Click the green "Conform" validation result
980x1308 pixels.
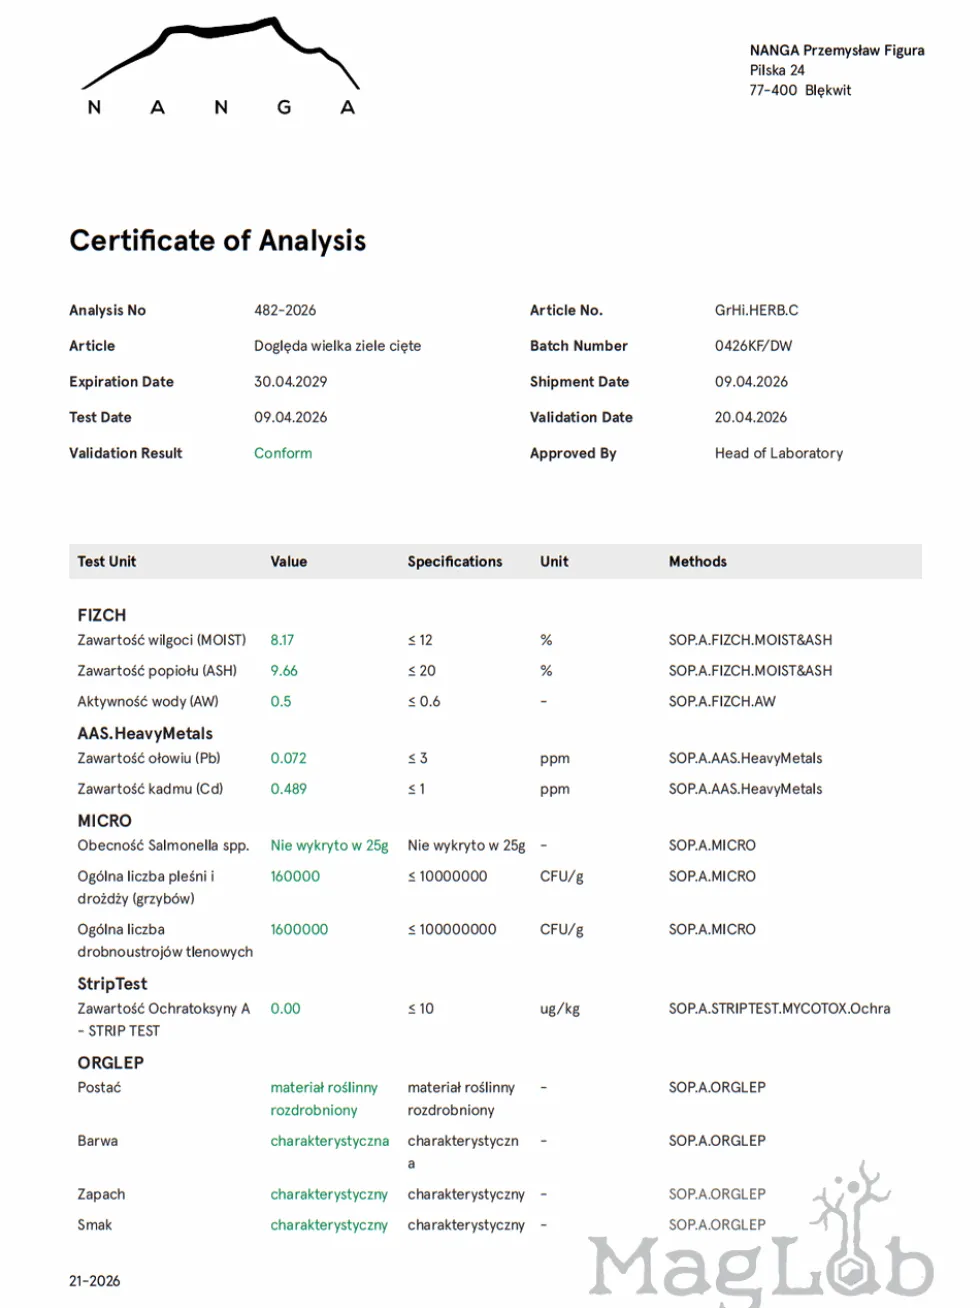click(283, 453)
